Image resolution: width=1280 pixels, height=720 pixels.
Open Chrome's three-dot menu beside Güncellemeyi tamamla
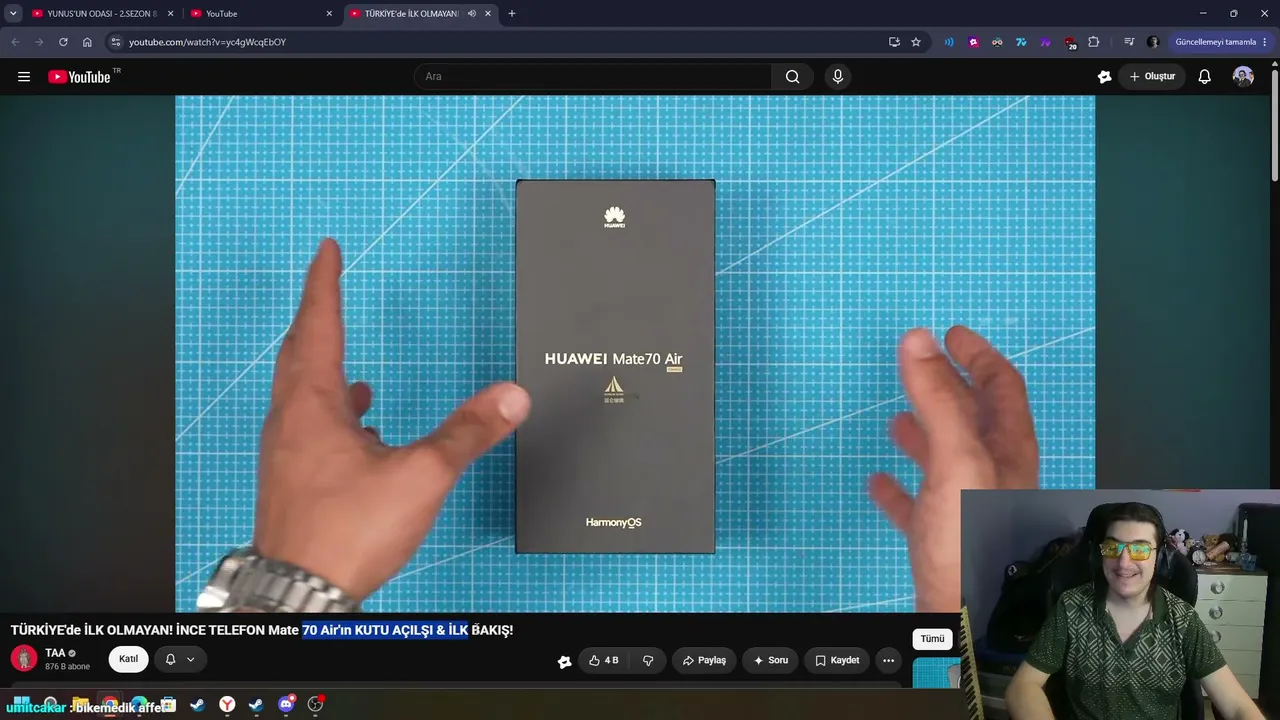(x=1266, y=42)
